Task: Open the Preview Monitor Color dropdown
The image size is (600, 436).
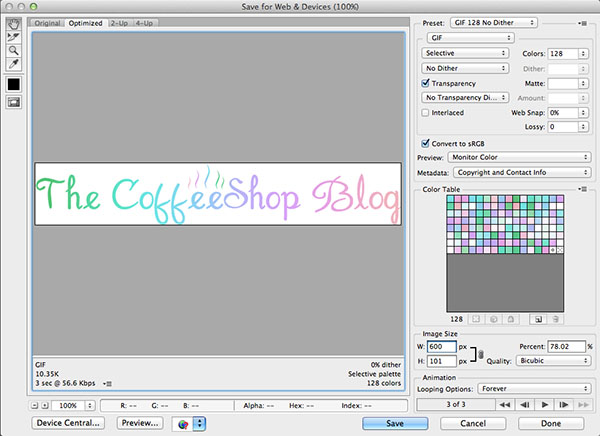Action: (519, 157)
